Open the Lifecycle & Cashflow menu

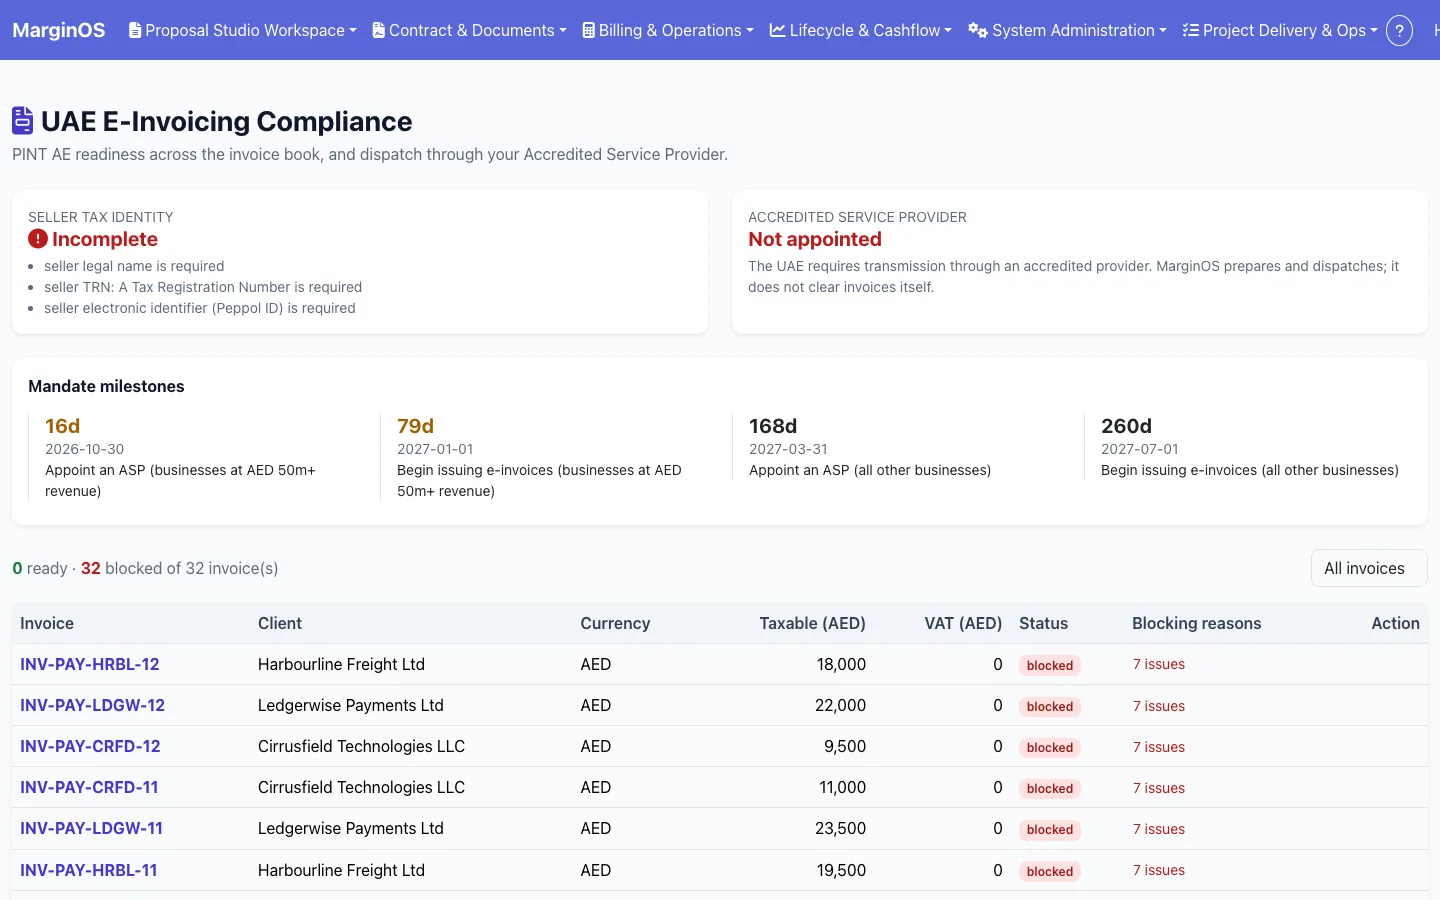point(860,30)
